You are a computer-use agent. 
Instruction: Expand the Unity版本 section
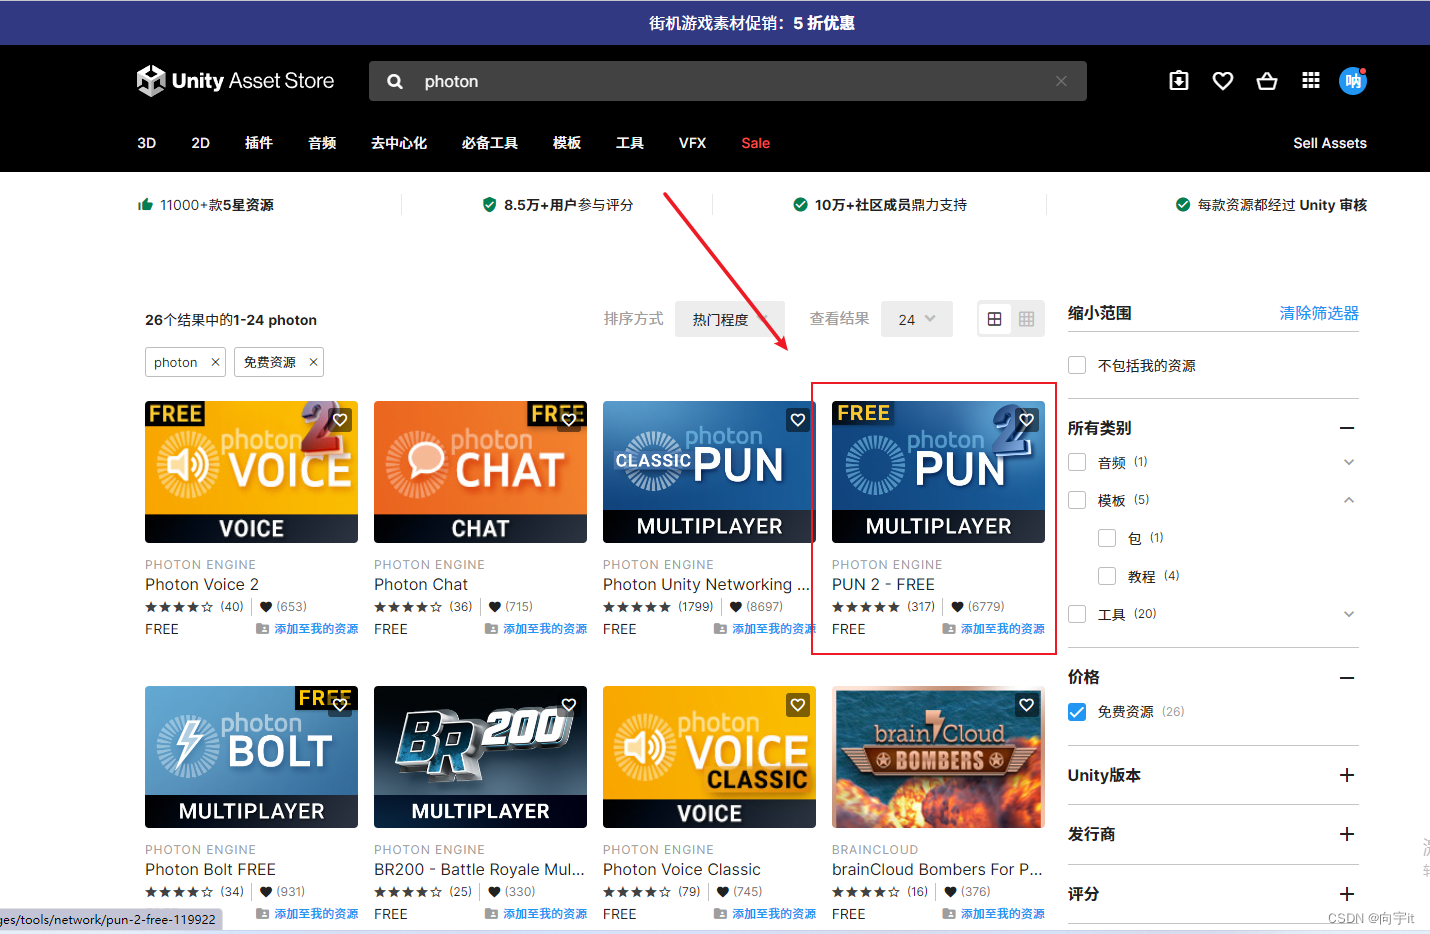pos(1347,775)
